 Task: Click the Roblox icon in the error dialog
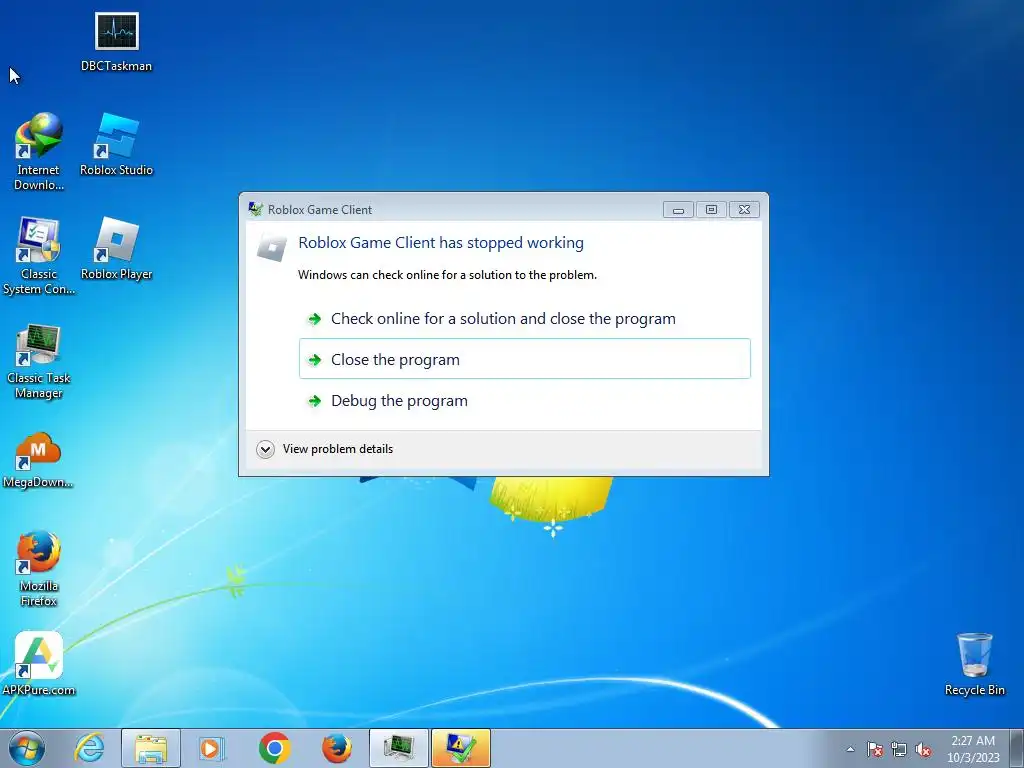[272, 247]
